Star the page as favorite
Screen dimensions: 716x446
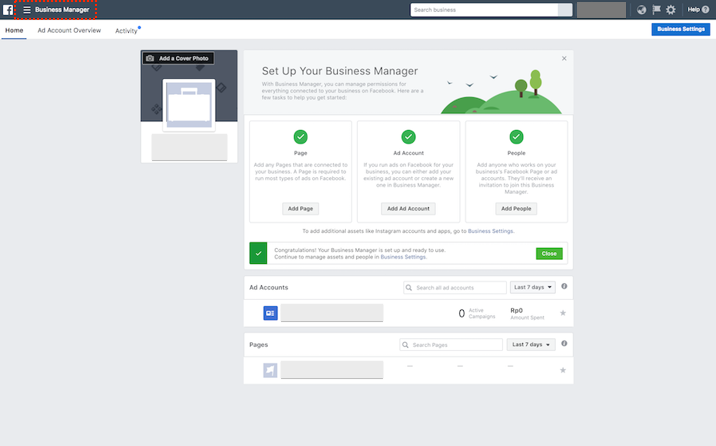click(x=563, y=370)
